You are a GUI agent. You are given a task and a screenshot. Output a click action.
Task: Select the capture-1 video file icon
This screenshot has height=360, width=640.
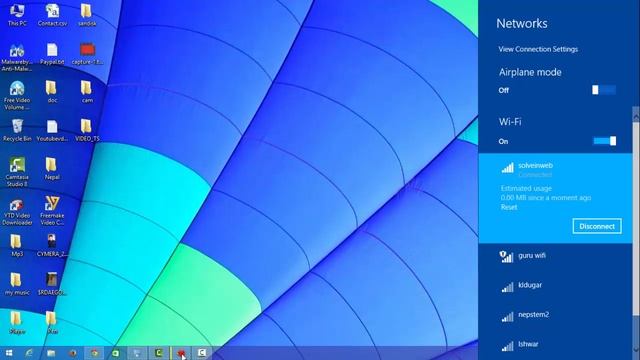click(x=87, y=54)
